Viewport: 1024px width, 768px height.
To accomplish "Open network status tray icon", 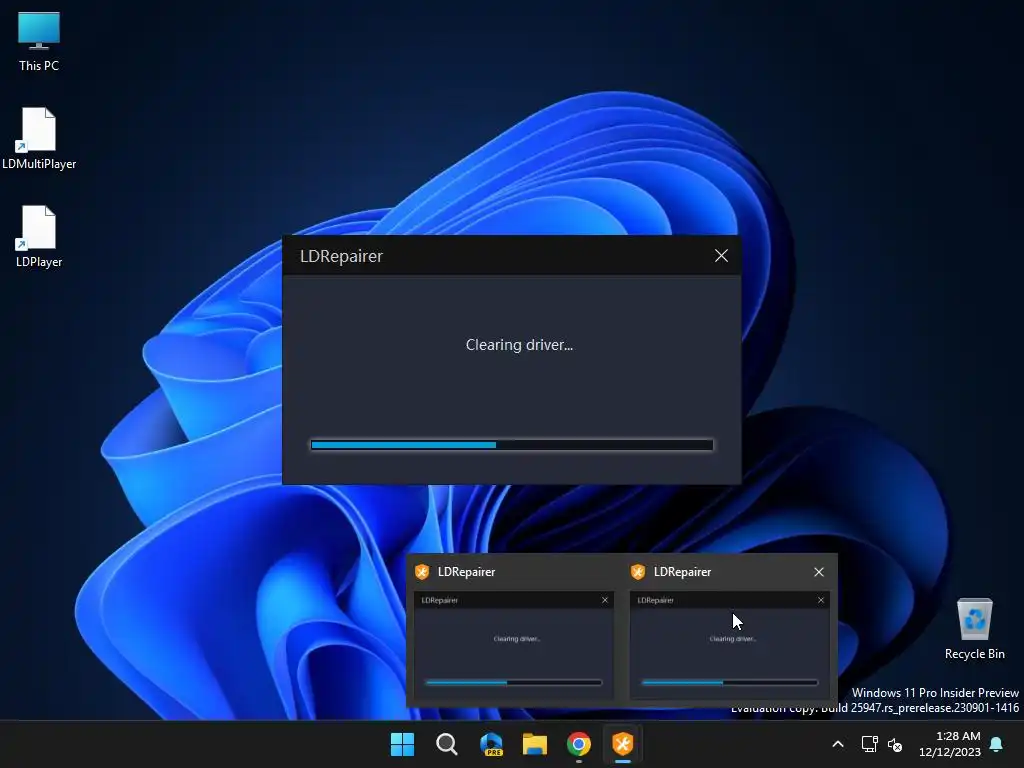I will coord(869,744).
